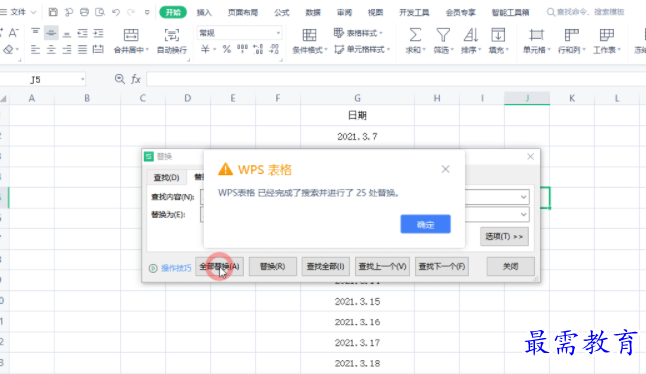Redo the last undone action
646x374 pixels.
click(131, 12)
